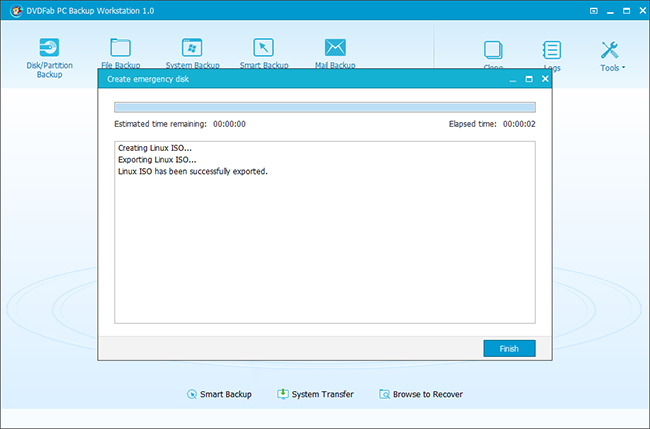Open Disk/Partition Backup tool
The height and width of the screenshot is (429, 650).
(49, 57)
